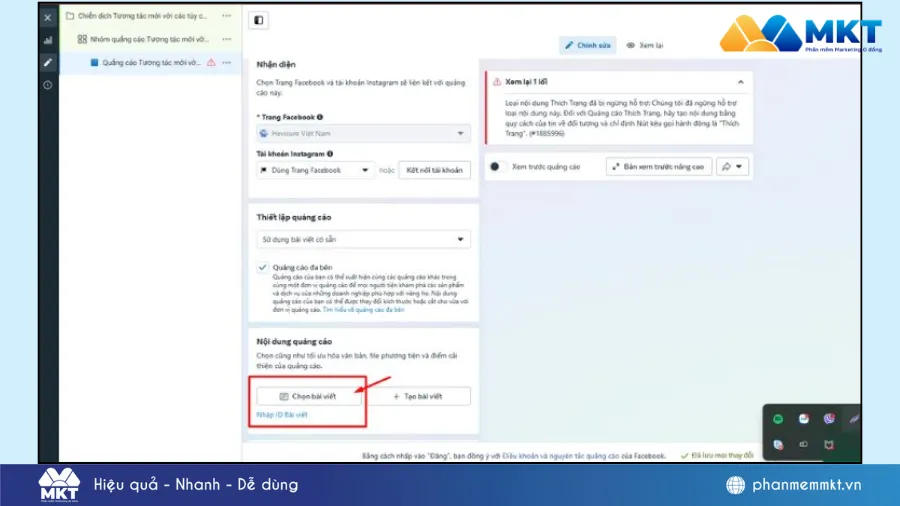The height and width of the screenshot is (506, 900).
Task: Select the pencil edit icon in left sidebar
Action: pos(47,62)
